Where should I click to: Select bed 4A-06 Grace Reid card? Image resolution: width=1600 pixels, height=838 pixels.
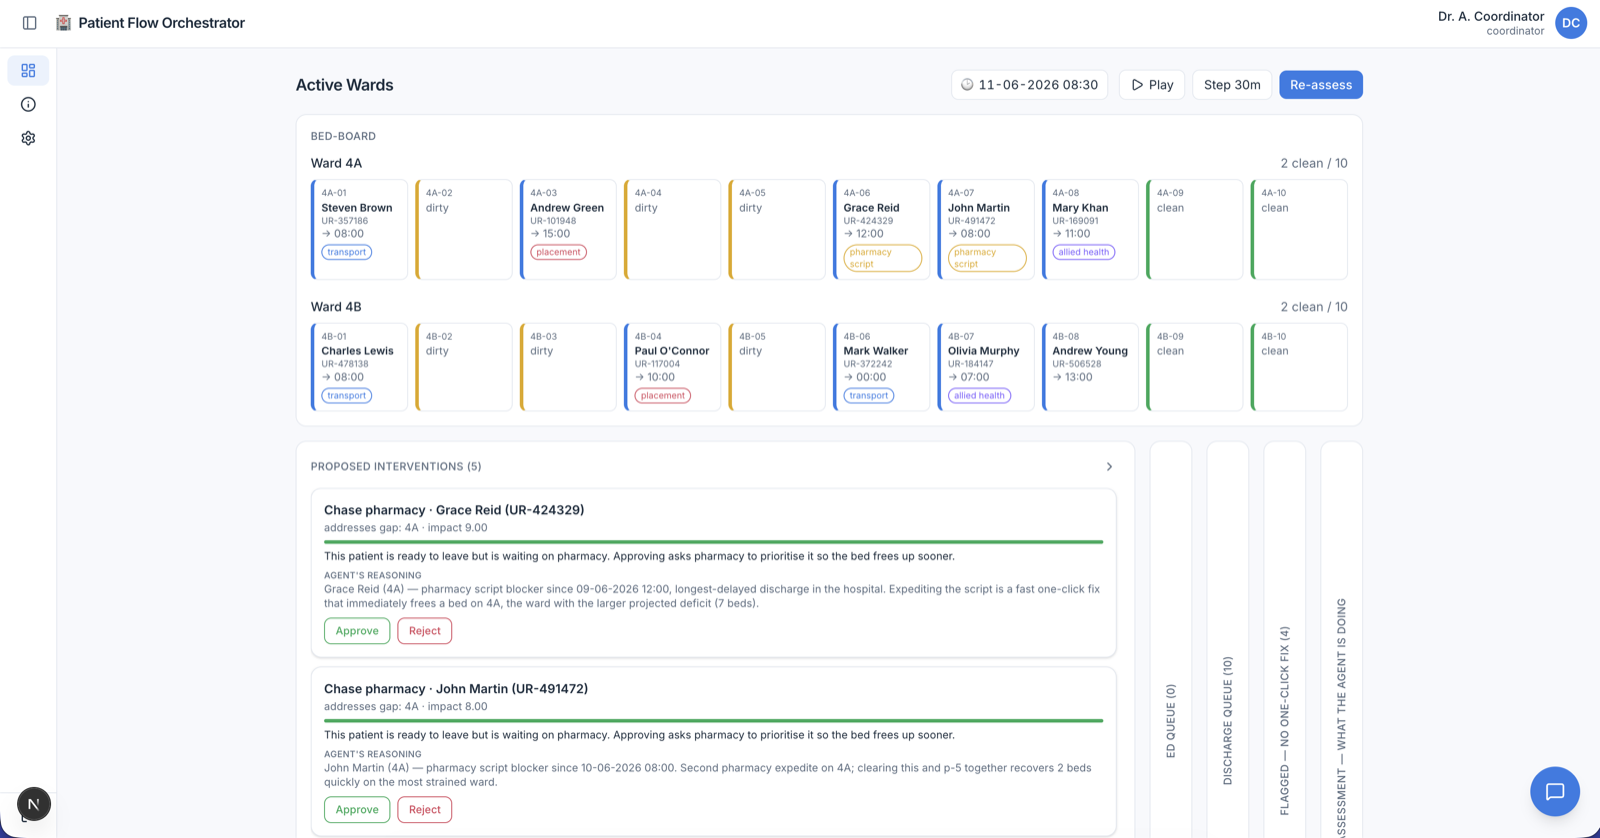881,229
